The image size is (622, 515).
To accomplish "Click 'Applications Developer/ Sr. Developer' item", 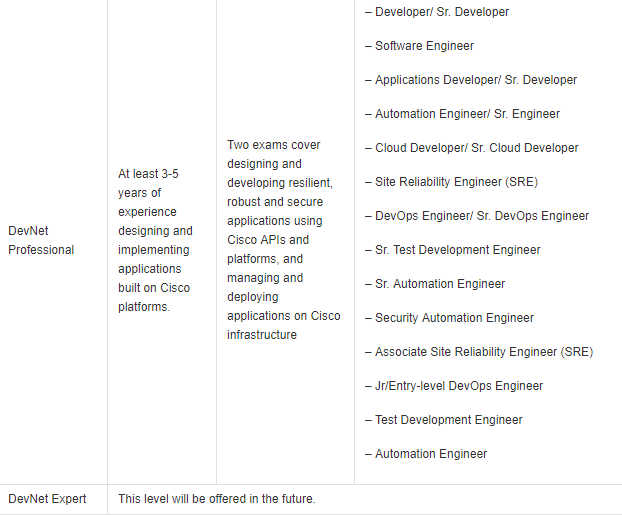I will click(x=471, y=80).
